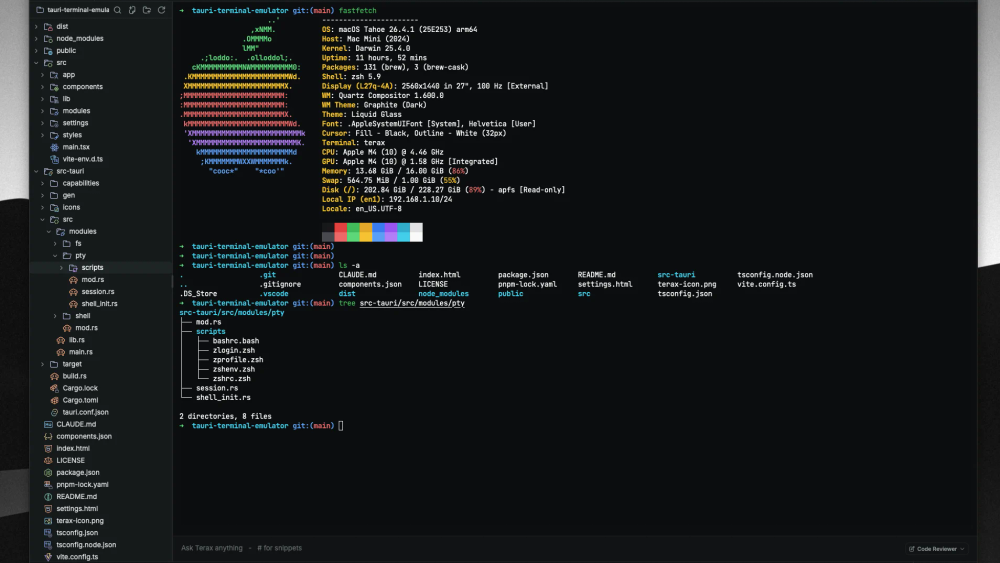Expand the styles folder chevron
This screenshot has width=1000, height=563.
point(43,135)
